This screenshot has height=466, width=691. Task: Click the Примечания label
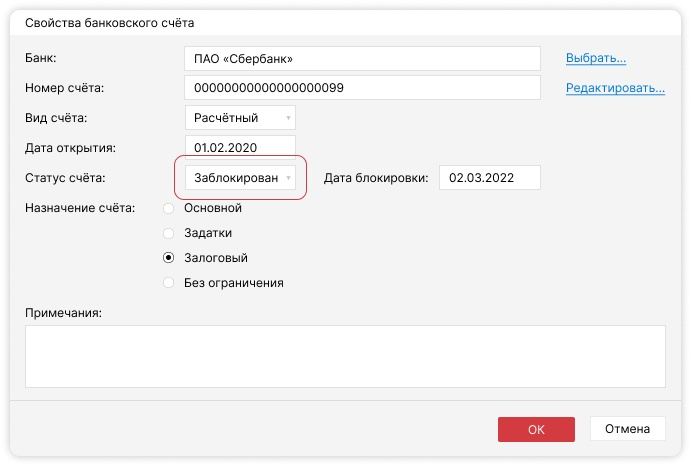coord(63,313)
